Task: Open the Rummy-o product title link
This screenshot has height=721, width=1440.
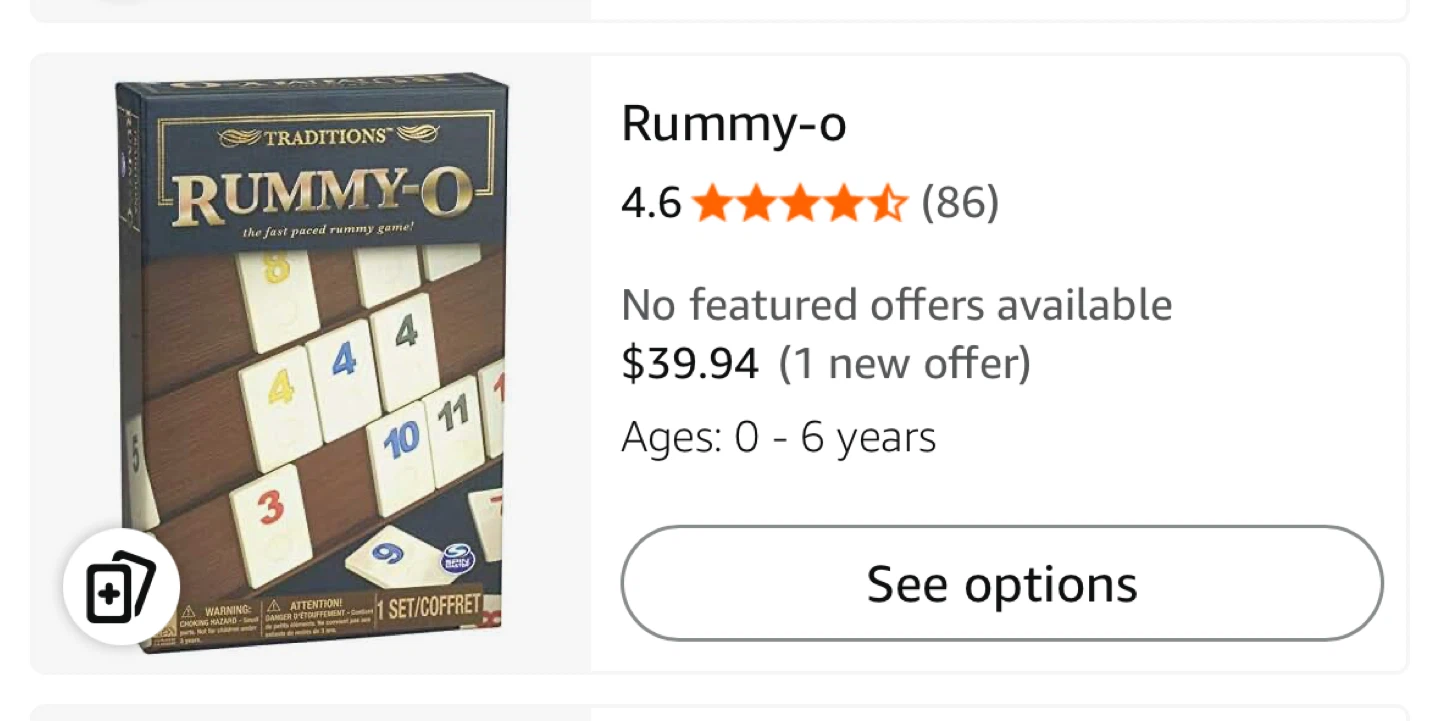Action: (x=734, y=124)
